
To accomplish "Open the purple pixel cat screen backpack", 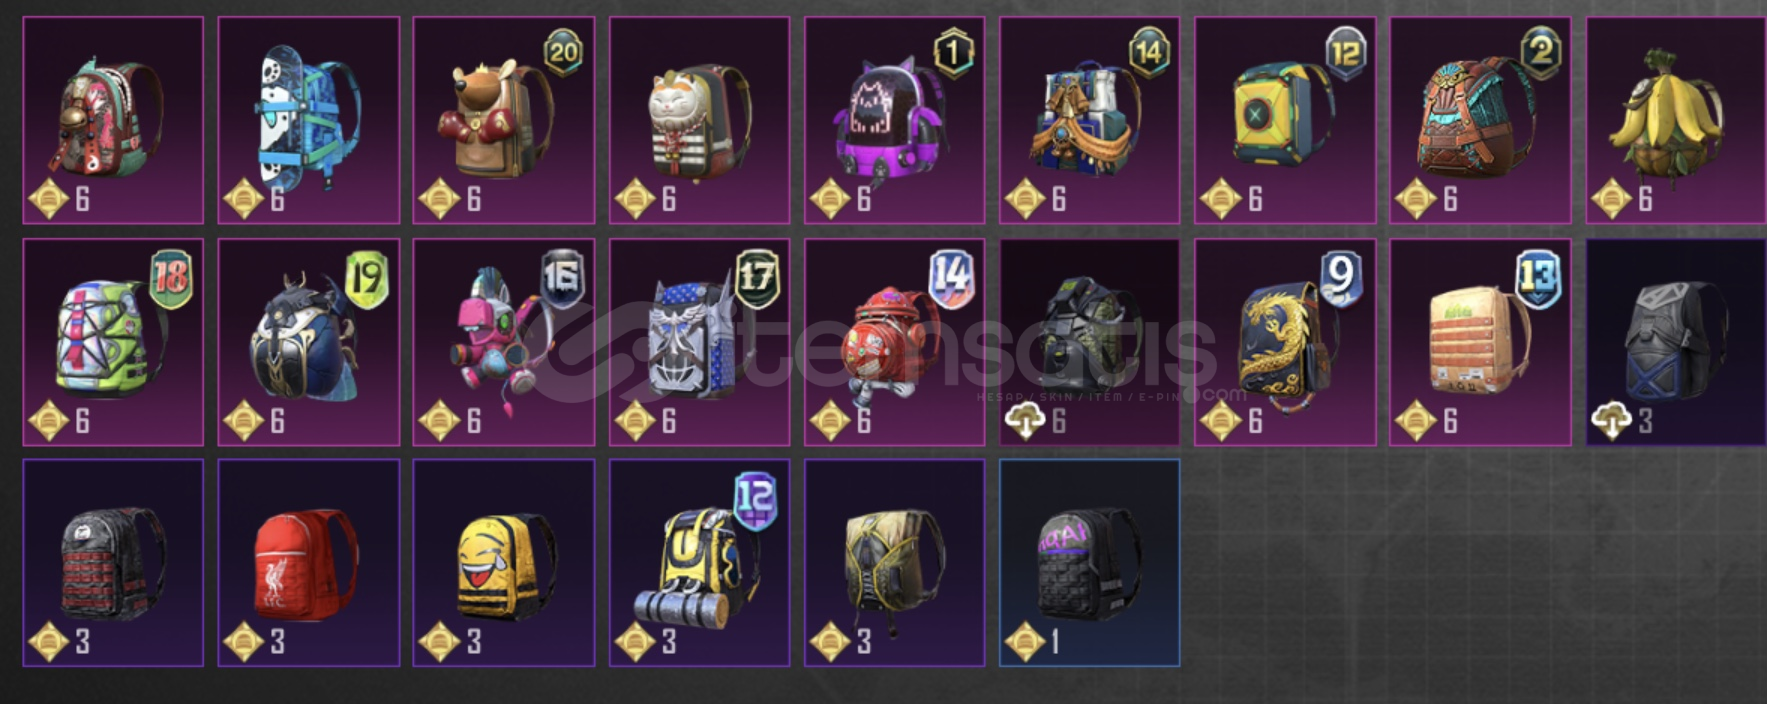I will [894, 120].
